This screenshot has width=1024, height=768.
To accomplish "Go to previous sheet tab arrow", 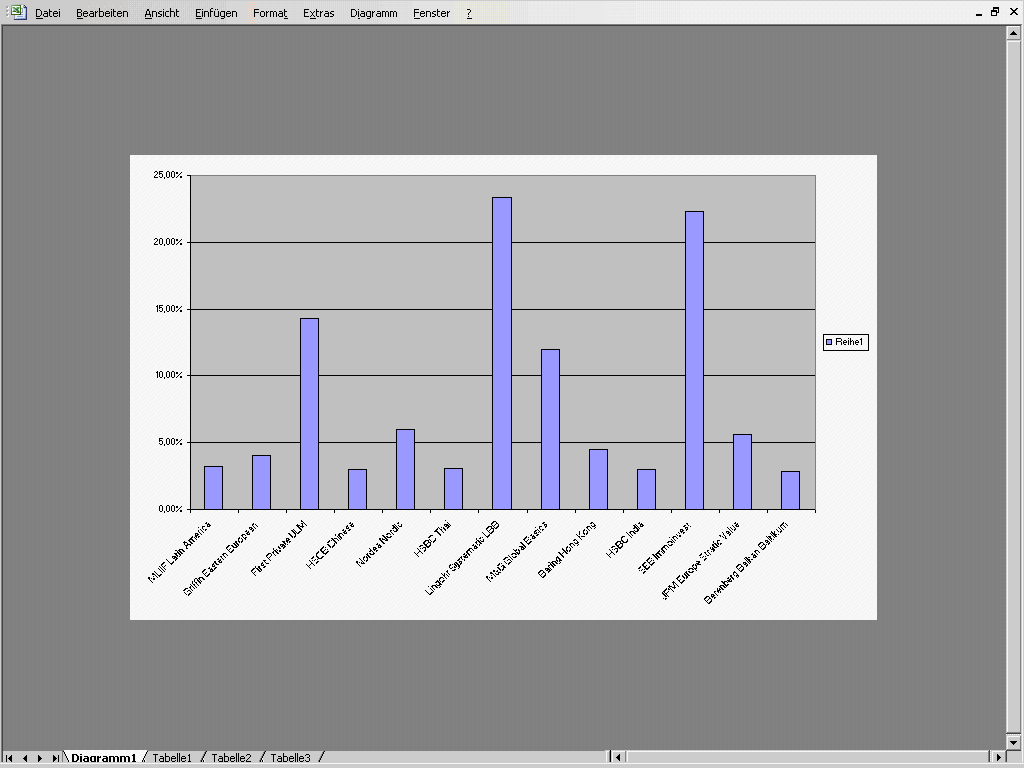I will [25, 758].
